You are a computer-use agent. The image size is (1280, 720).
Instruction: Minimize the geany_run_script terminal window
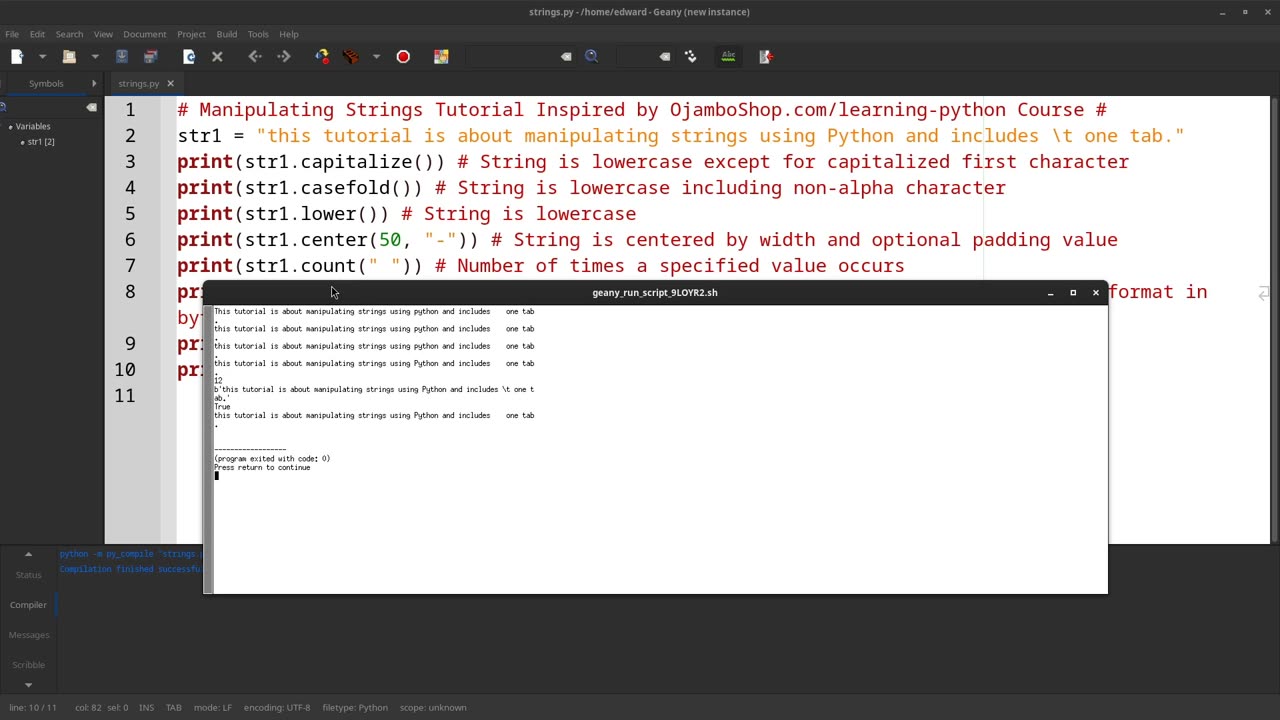pos(1050,293)
